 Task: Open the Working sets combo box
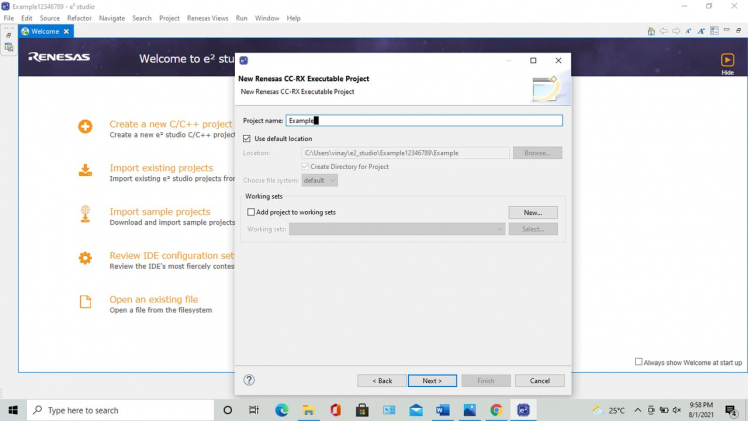click(x=397, y=229)
